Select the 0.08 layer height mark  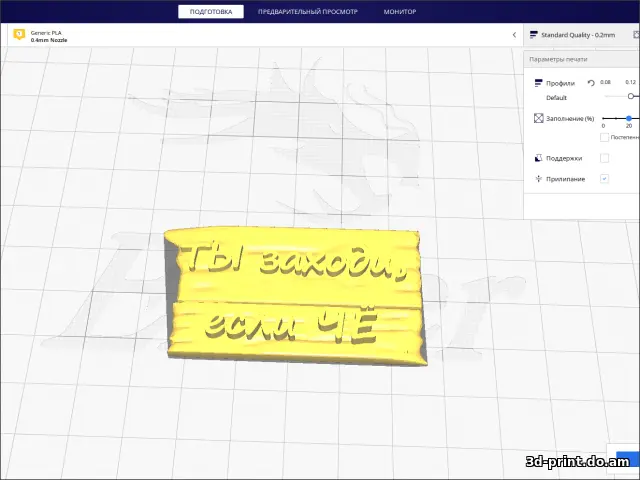[605, 82]
